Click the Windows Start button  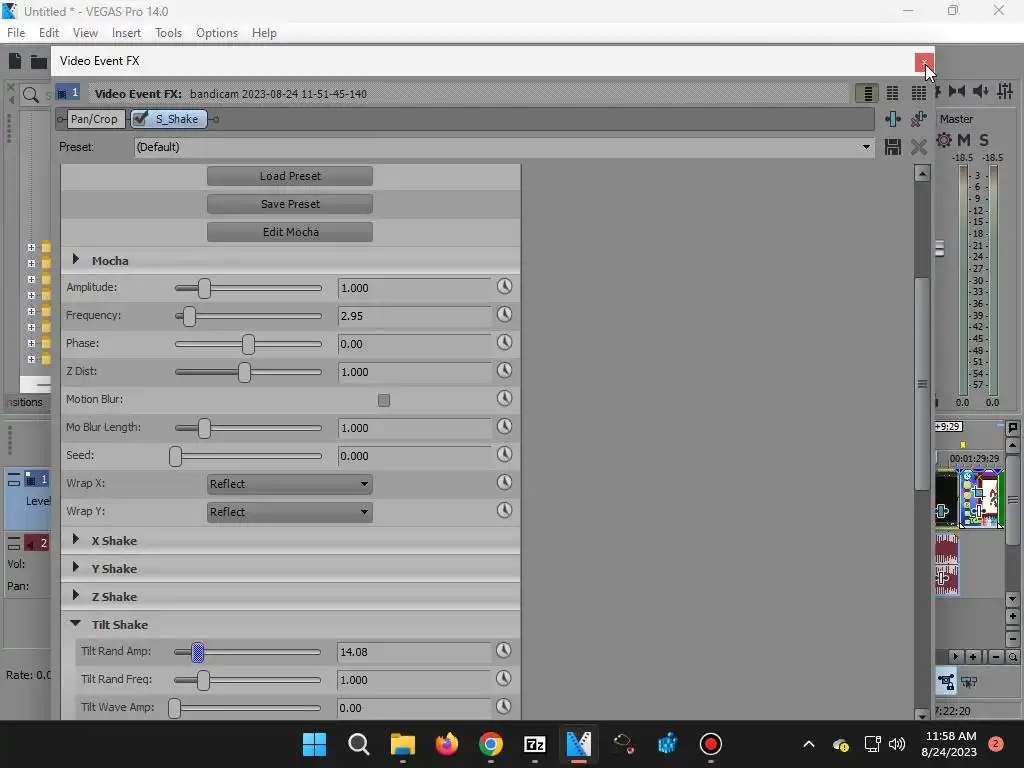pos(314,744)
